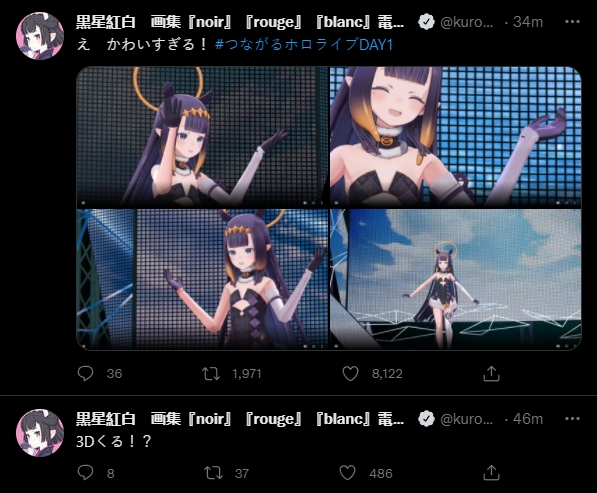View top-right close-up smiling image
Screen dimensions: 597x493
455,137
